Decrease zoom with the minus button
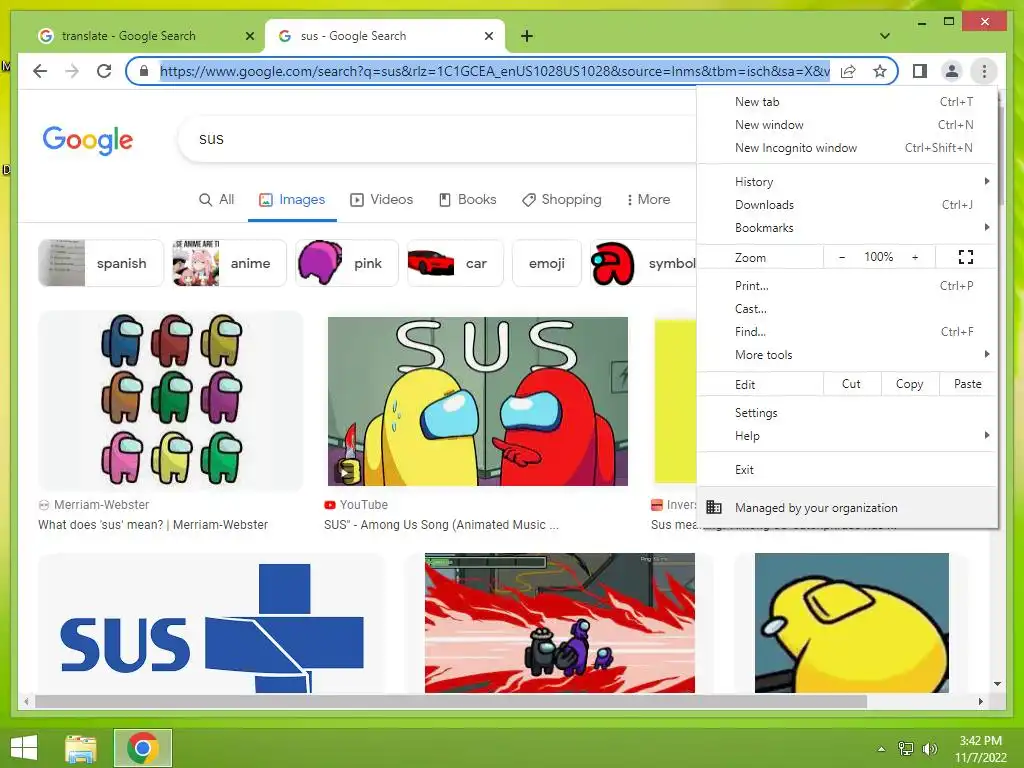This screenshot has height=768, width=1024. 842,257
